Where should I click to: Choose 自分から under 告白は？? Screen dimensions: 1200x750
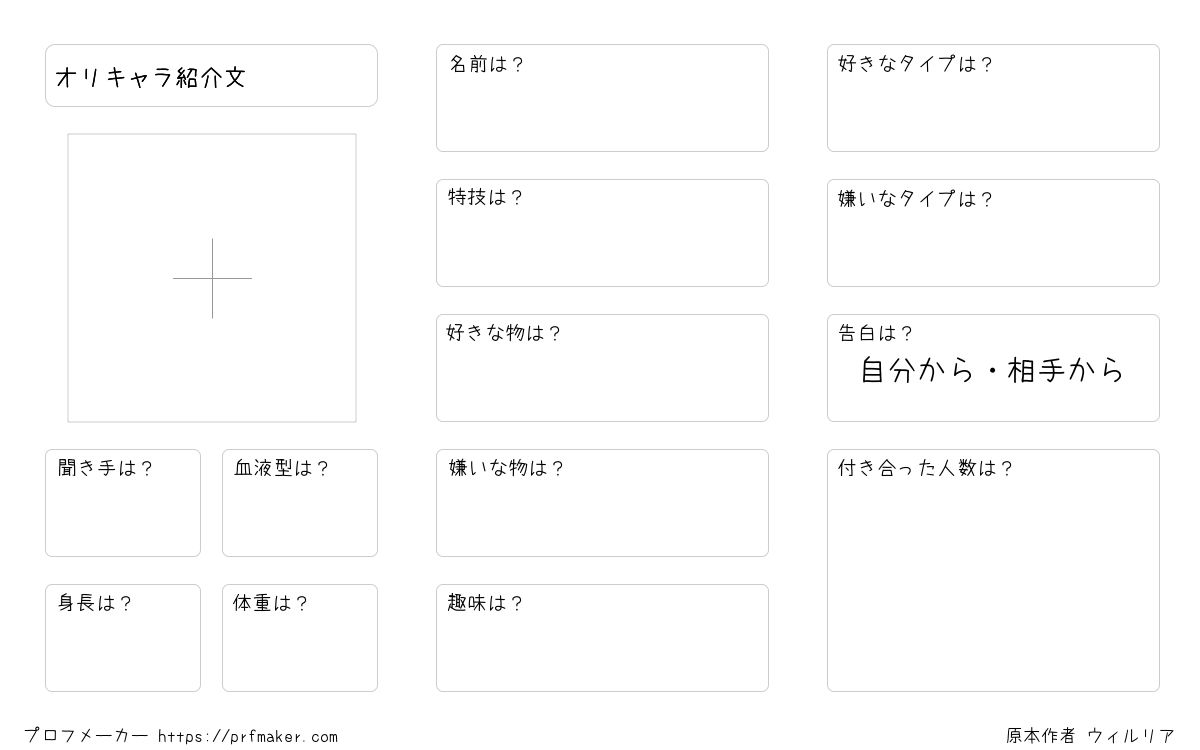(917, 371)
